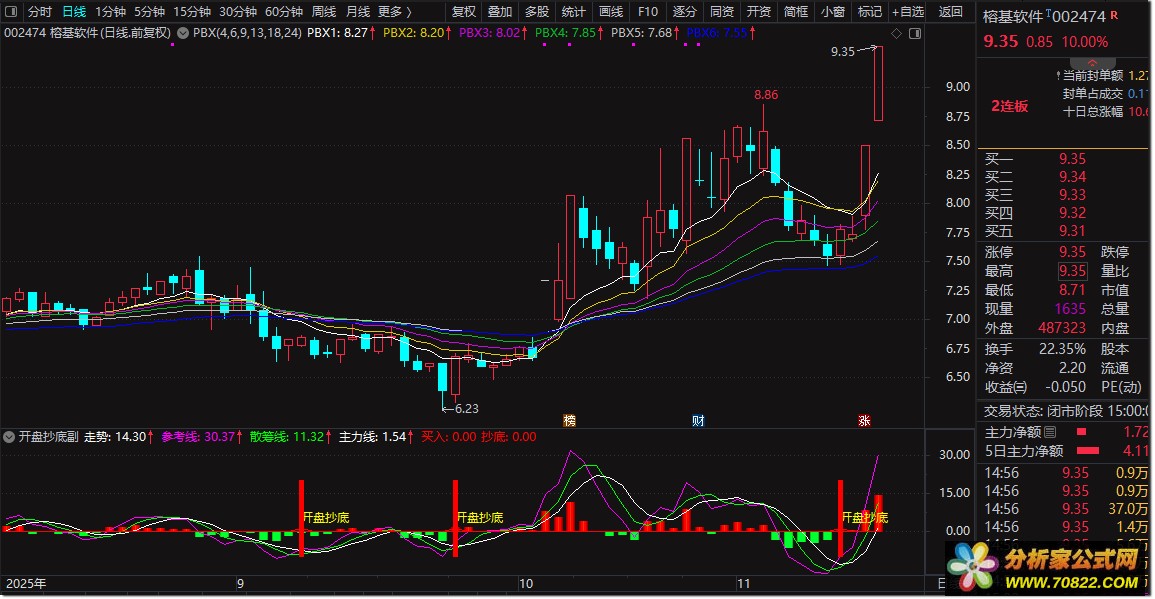Click 开资 toolbar button
The width and height of the screenshot is (1155, 599).
tap(759, 12)
